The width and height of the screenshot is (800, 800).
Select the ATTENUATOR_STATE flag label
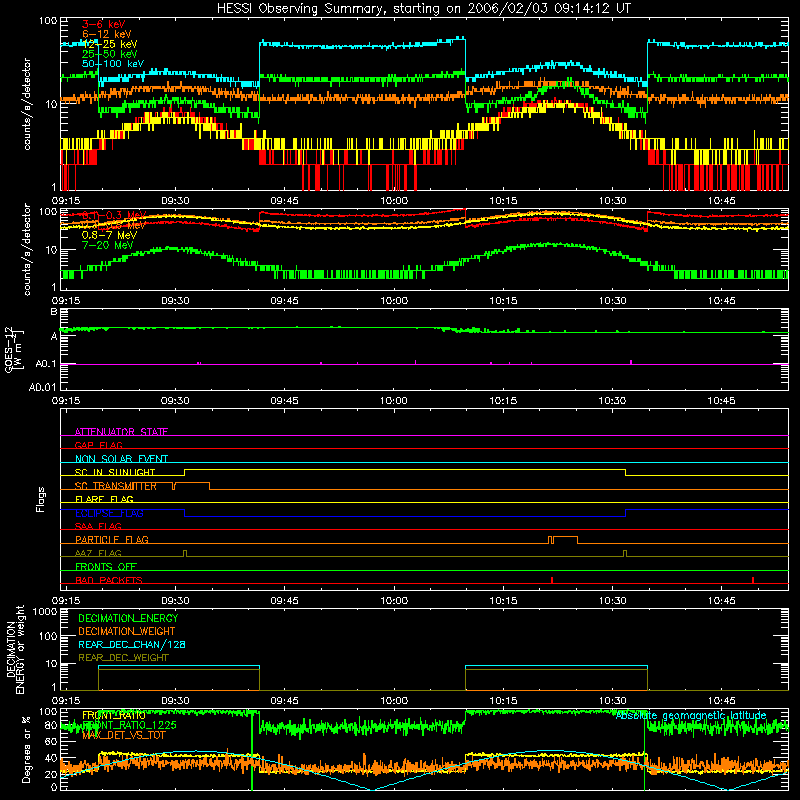coord(121,432)
